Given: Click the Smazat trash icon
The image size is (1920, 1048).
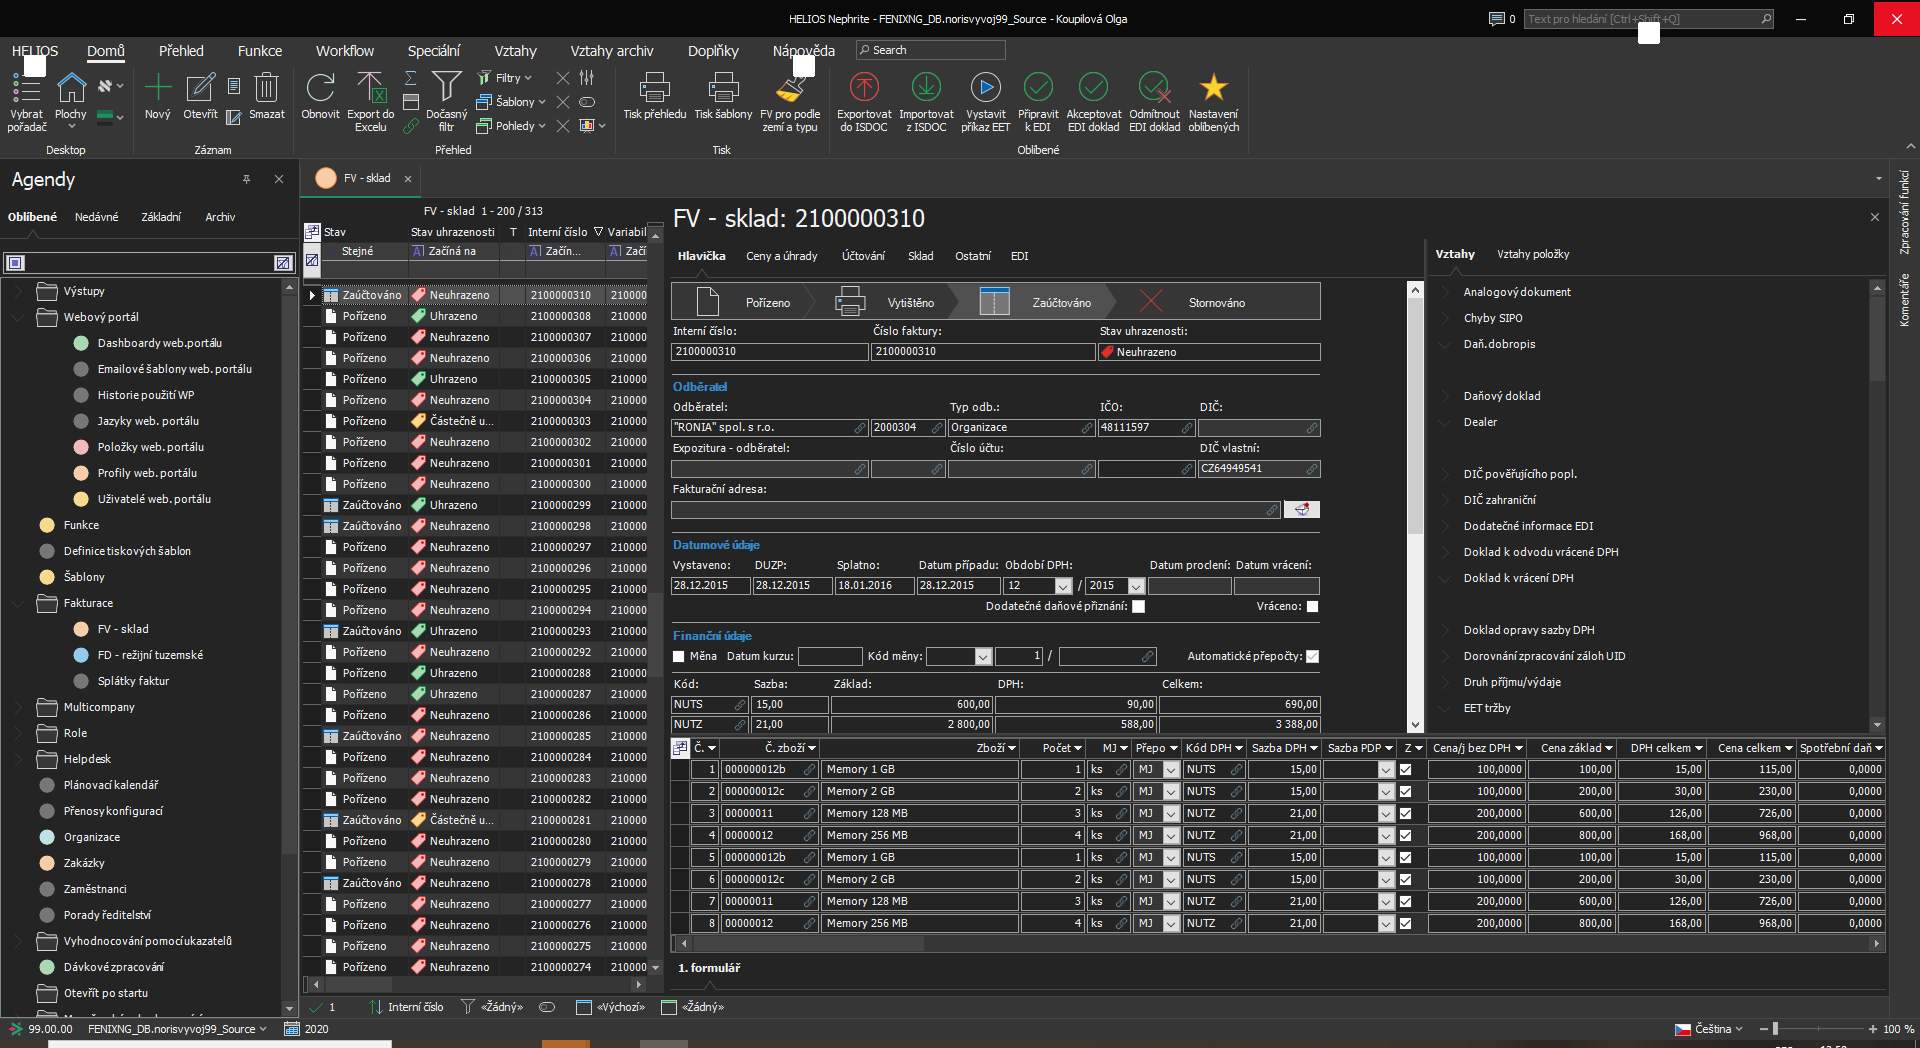Looking at the screenshot, I should click(266, 89).
